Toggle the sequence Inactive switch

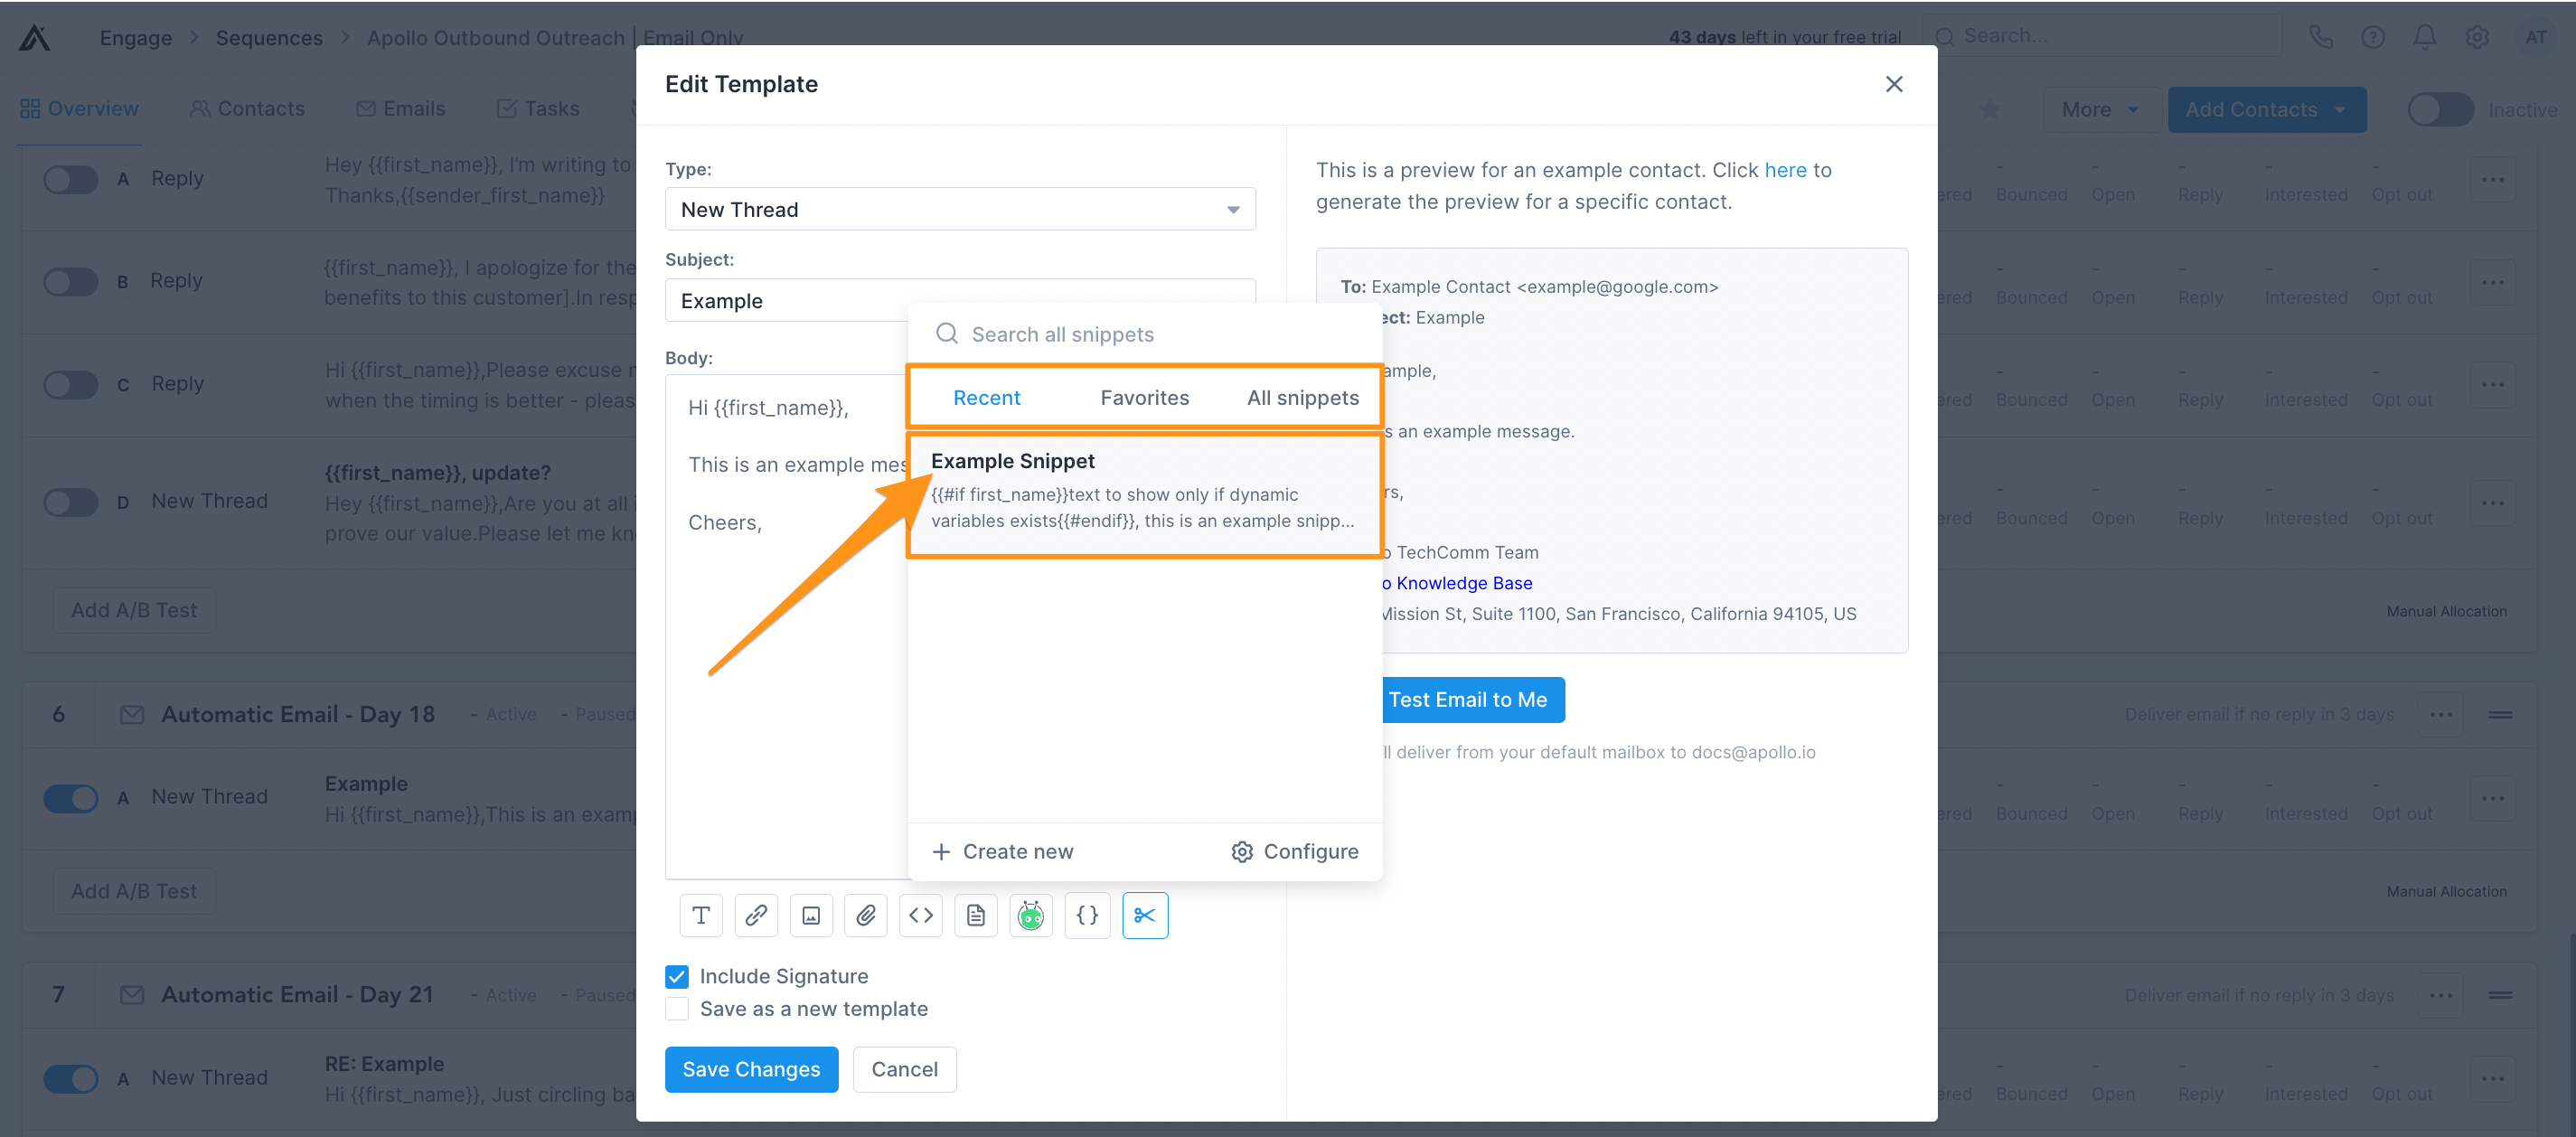pos(2441,109)
